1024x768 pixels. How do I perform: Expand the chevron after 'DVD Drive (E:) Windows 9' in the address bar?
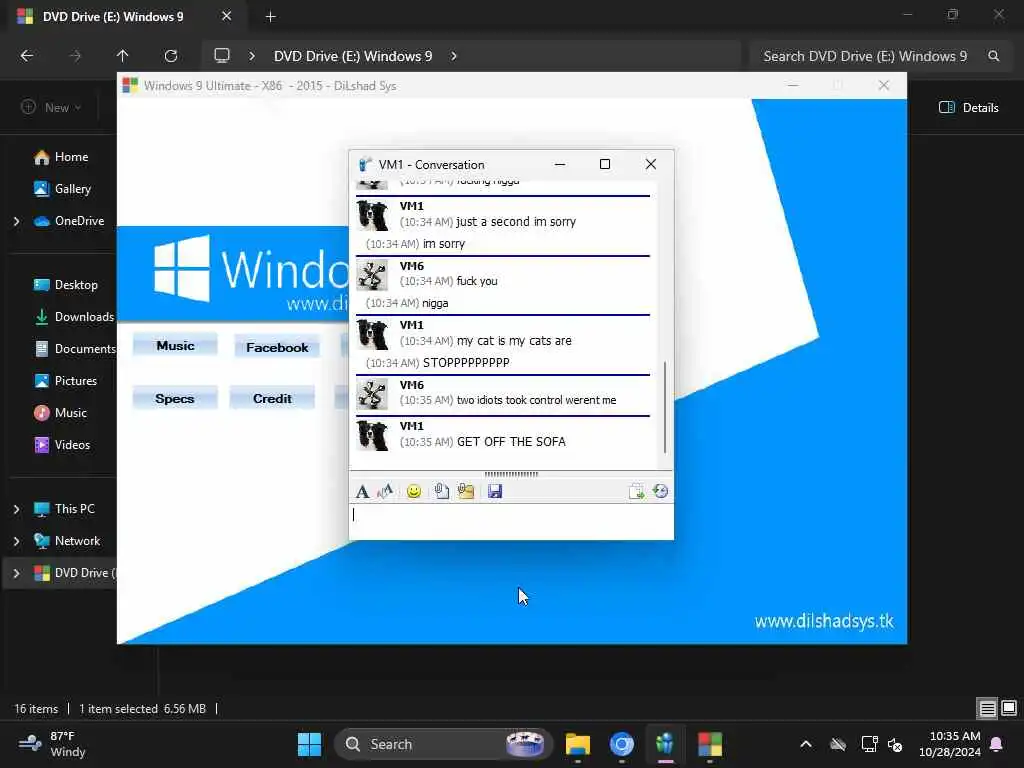pyautogui.click(x=454, y=56)
